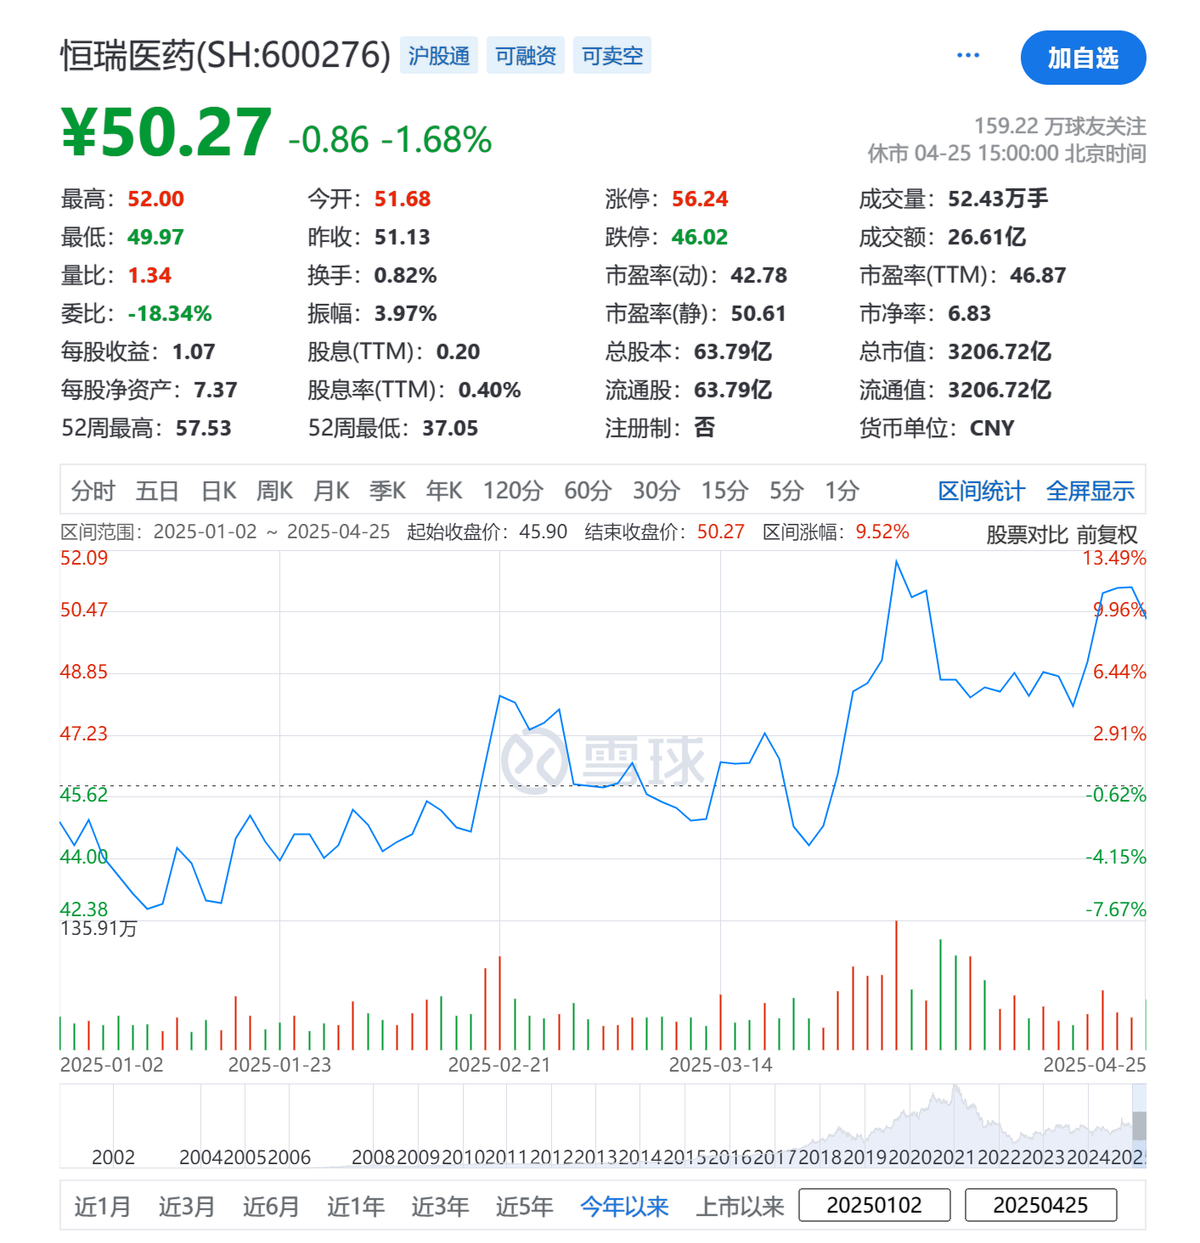Click the 涨停 value 56.24
Image resolution: width=1200 pixels, height=1243 pixels.
coord(700,199)
